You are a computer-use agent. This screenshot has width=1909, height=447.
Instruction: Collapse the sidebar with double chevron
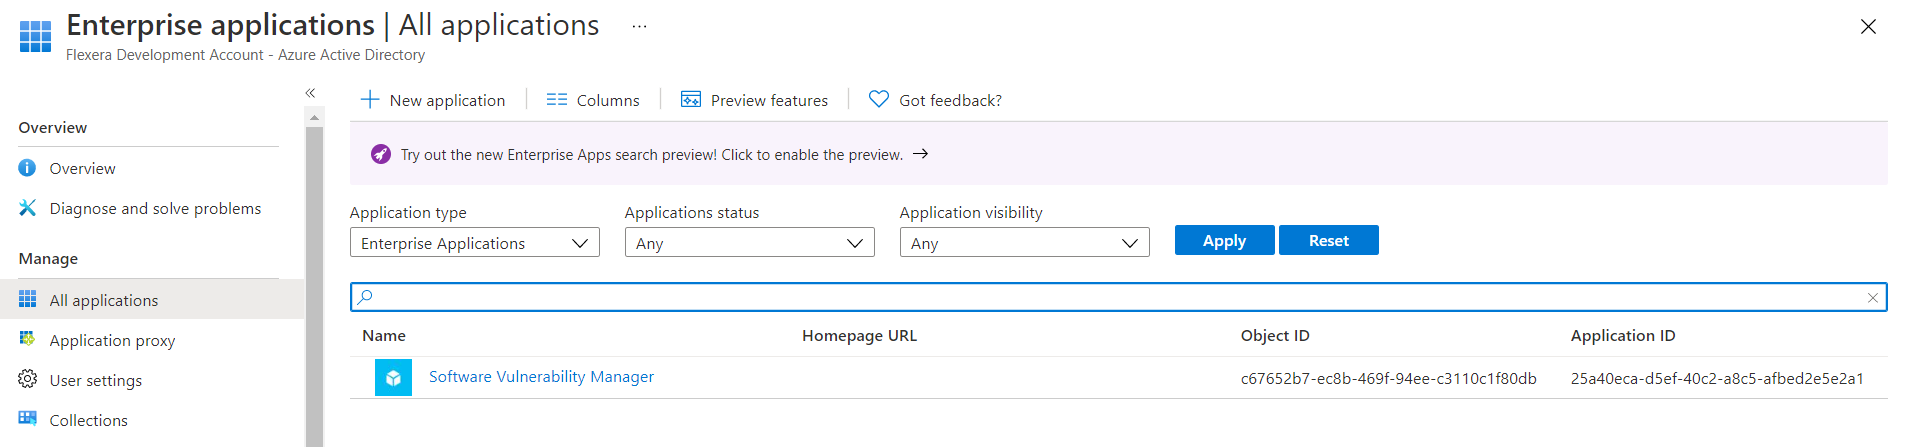310,93
